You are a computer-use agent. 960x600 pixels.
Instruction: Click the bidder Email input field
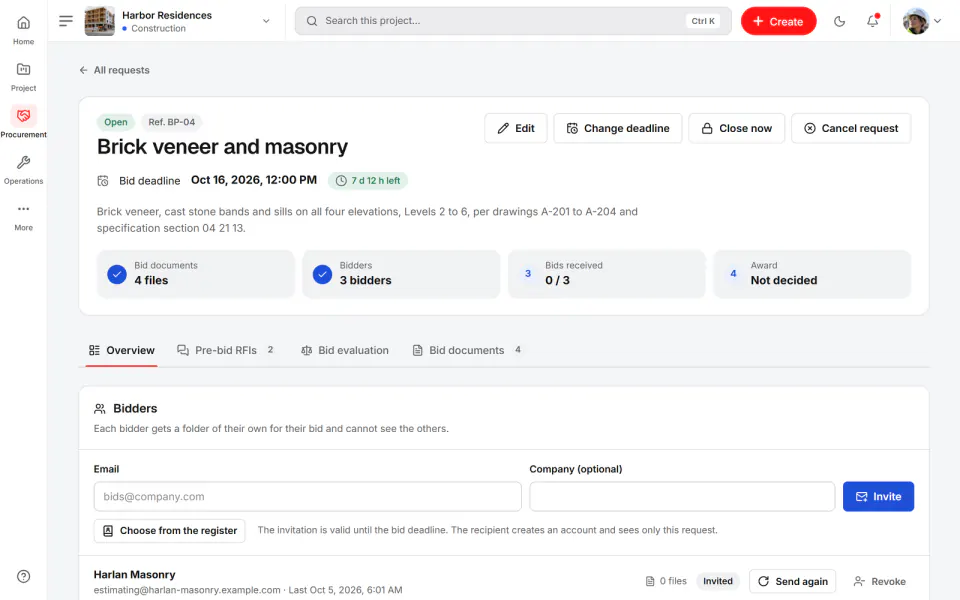pyautogui.click(x=307, y=497)
